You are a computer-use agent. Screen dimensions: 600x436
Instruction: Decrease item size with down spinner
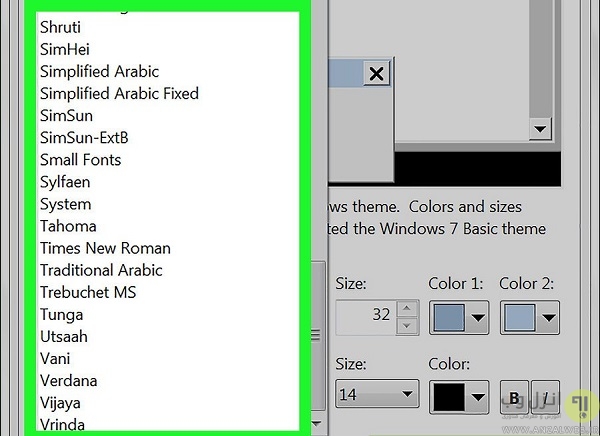pos(407,326)
